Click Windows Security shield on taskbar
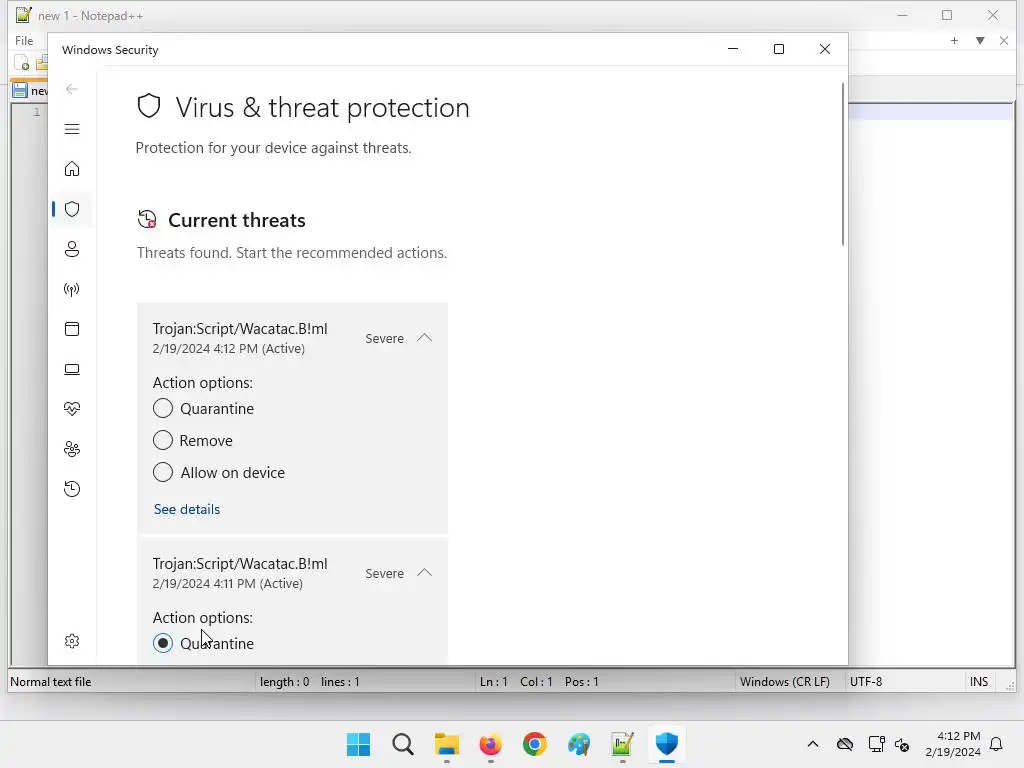 click(667, 744)
